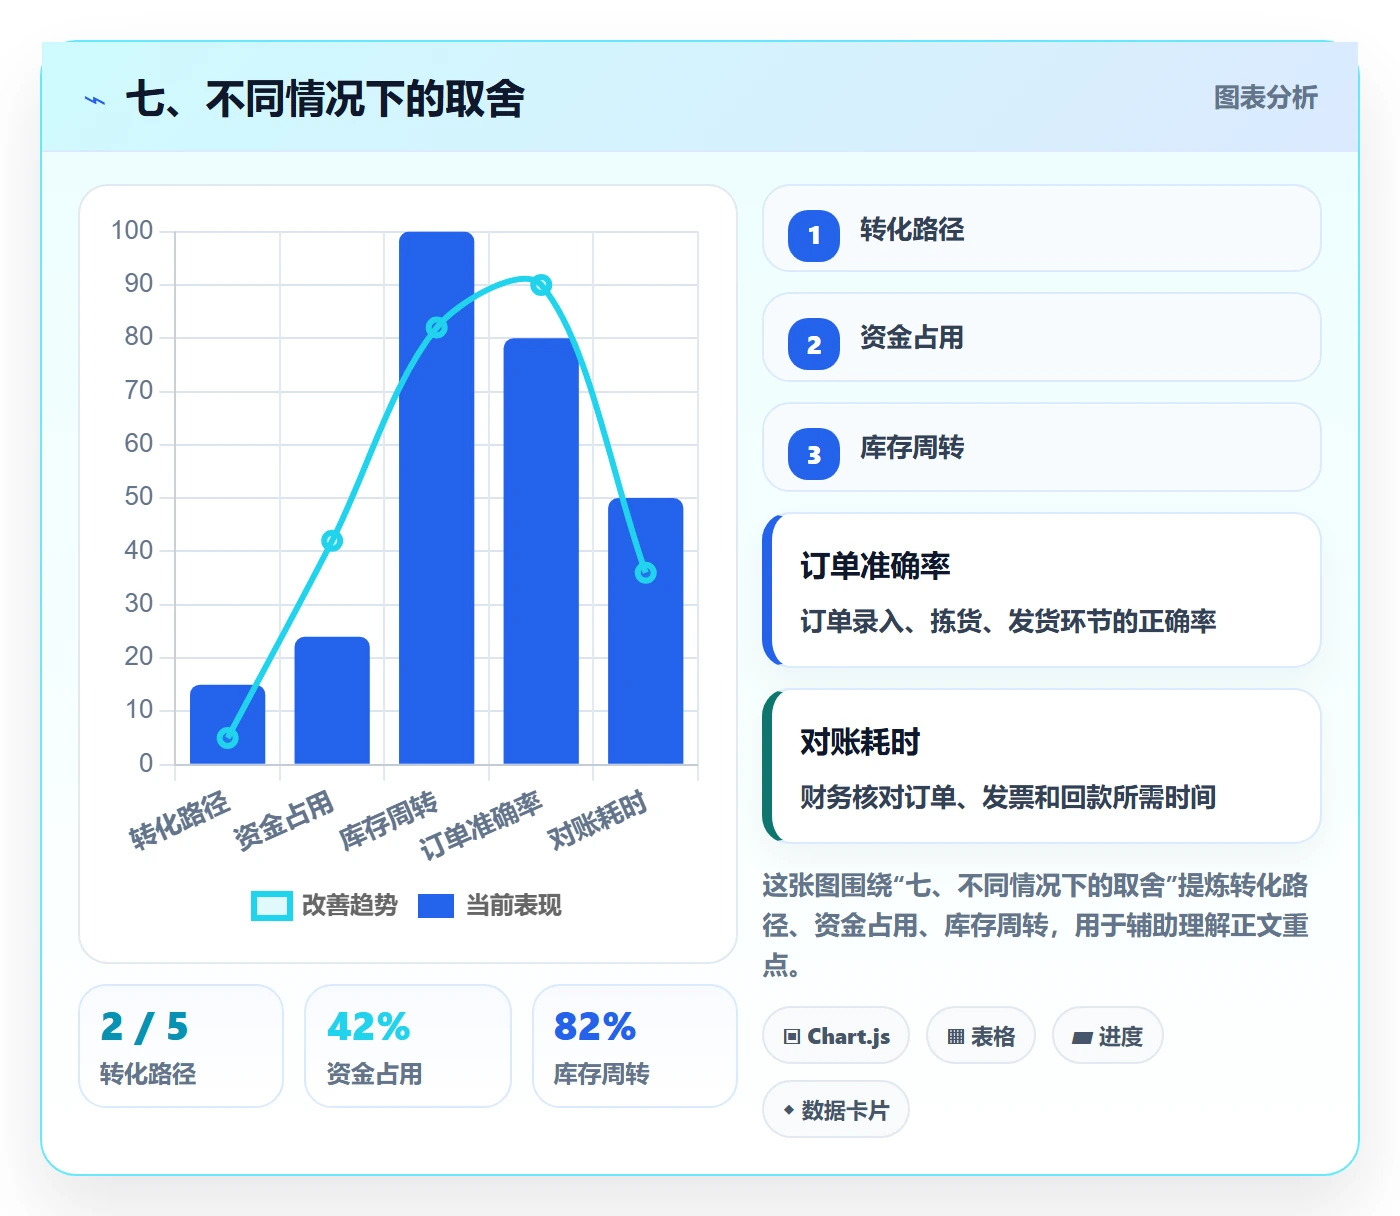Select the 库存周转 list item
1400x1216 pixels.
[1041, 447]
